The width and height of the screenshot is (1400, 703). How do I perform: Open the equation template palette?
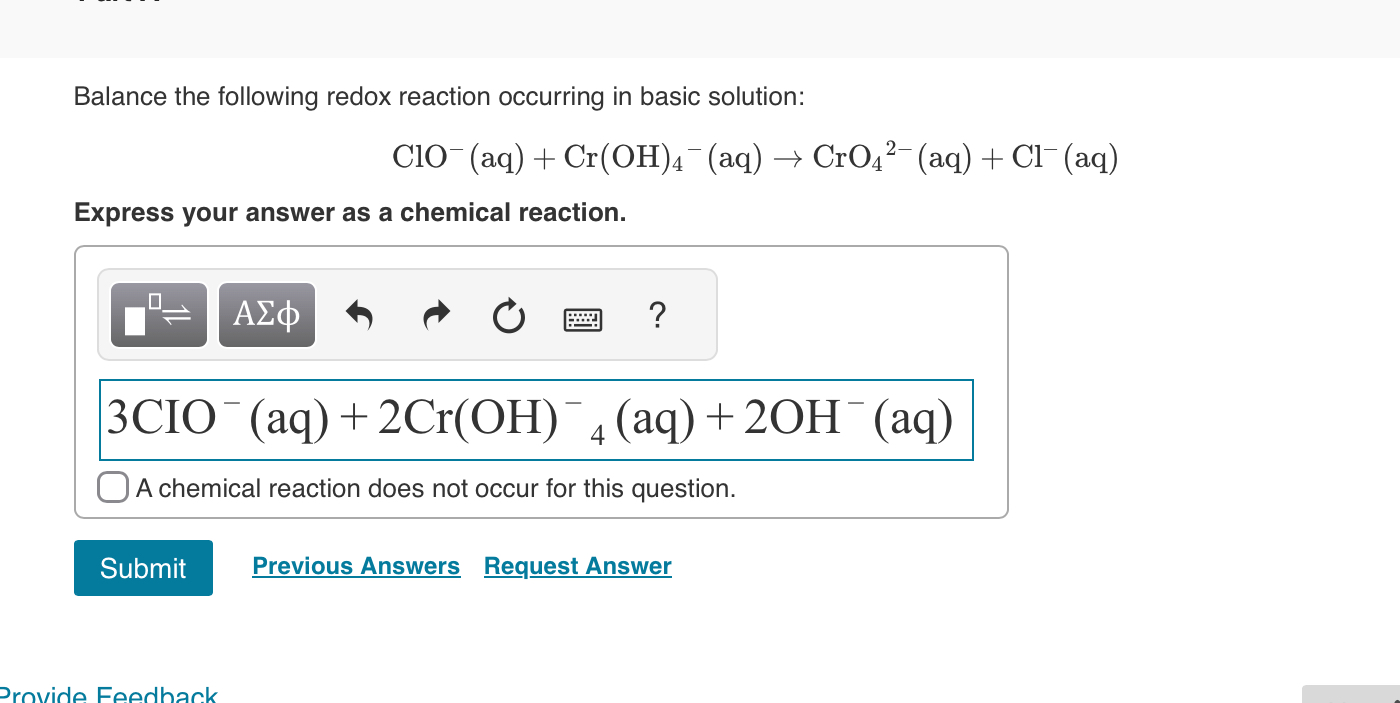pyautogui.click(x=158, y=314)
